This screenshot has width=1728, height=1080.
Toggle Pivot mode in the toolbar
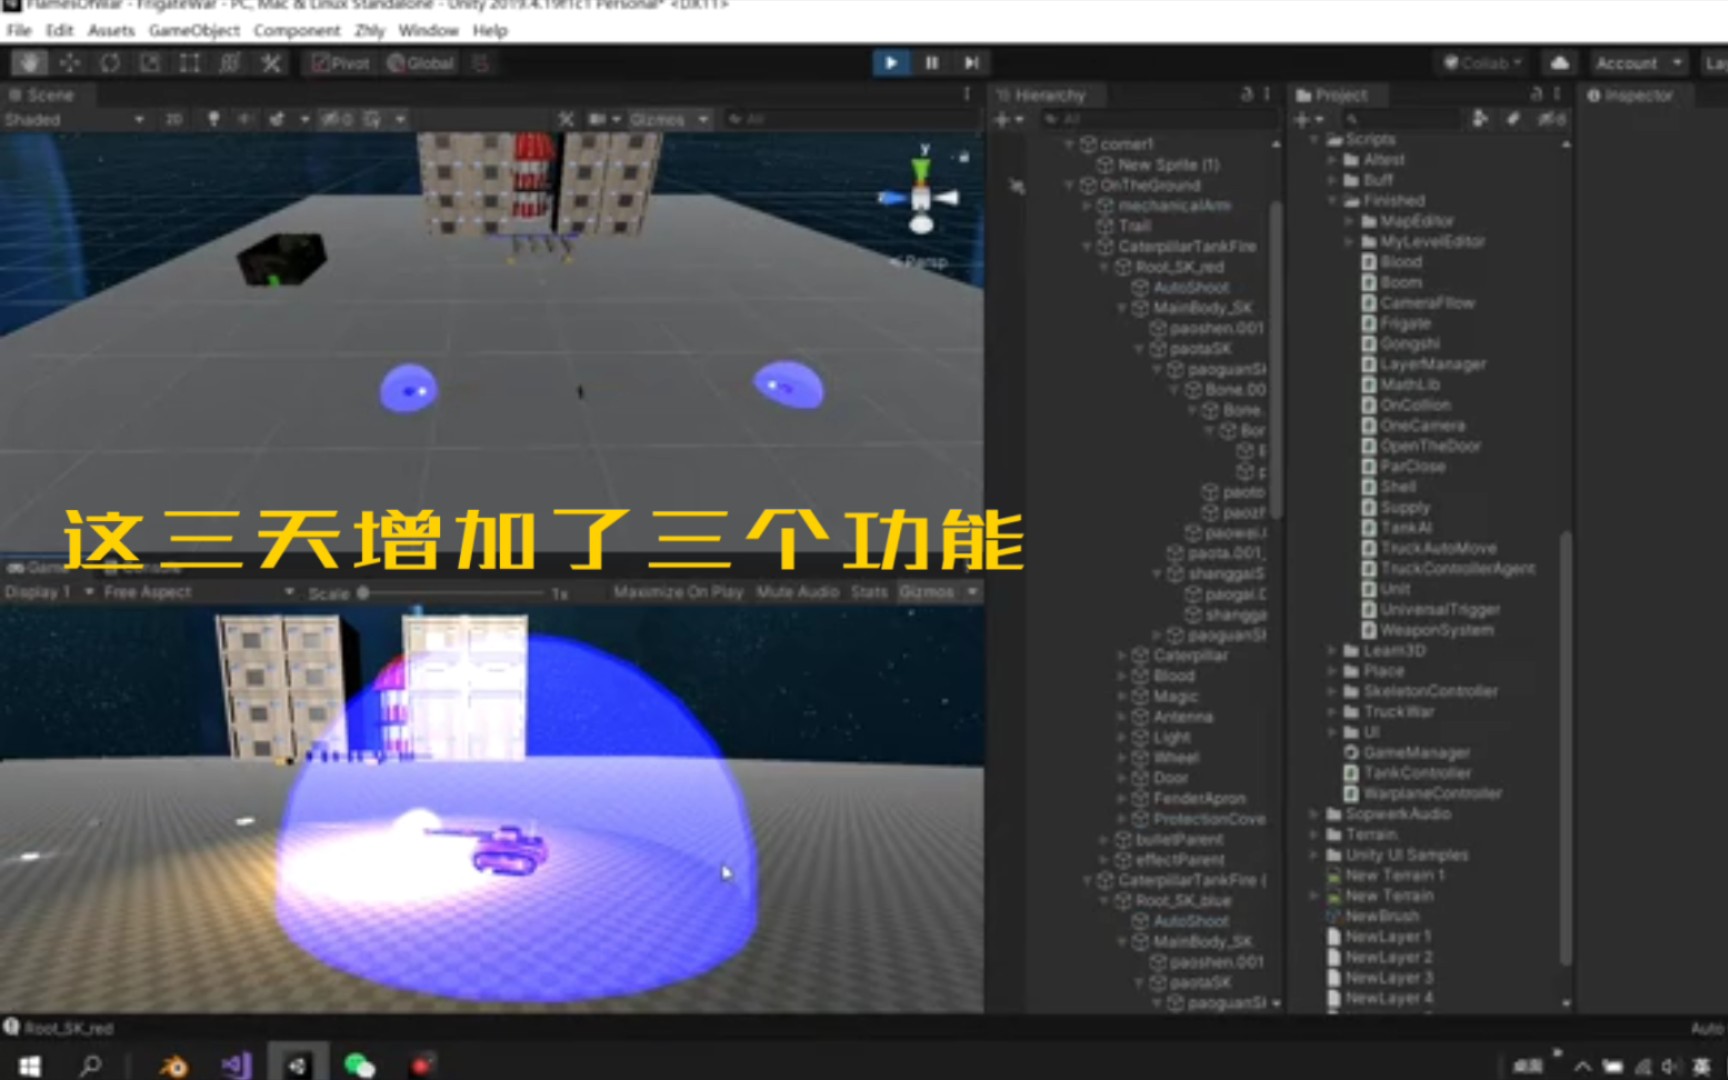[338, 62]
